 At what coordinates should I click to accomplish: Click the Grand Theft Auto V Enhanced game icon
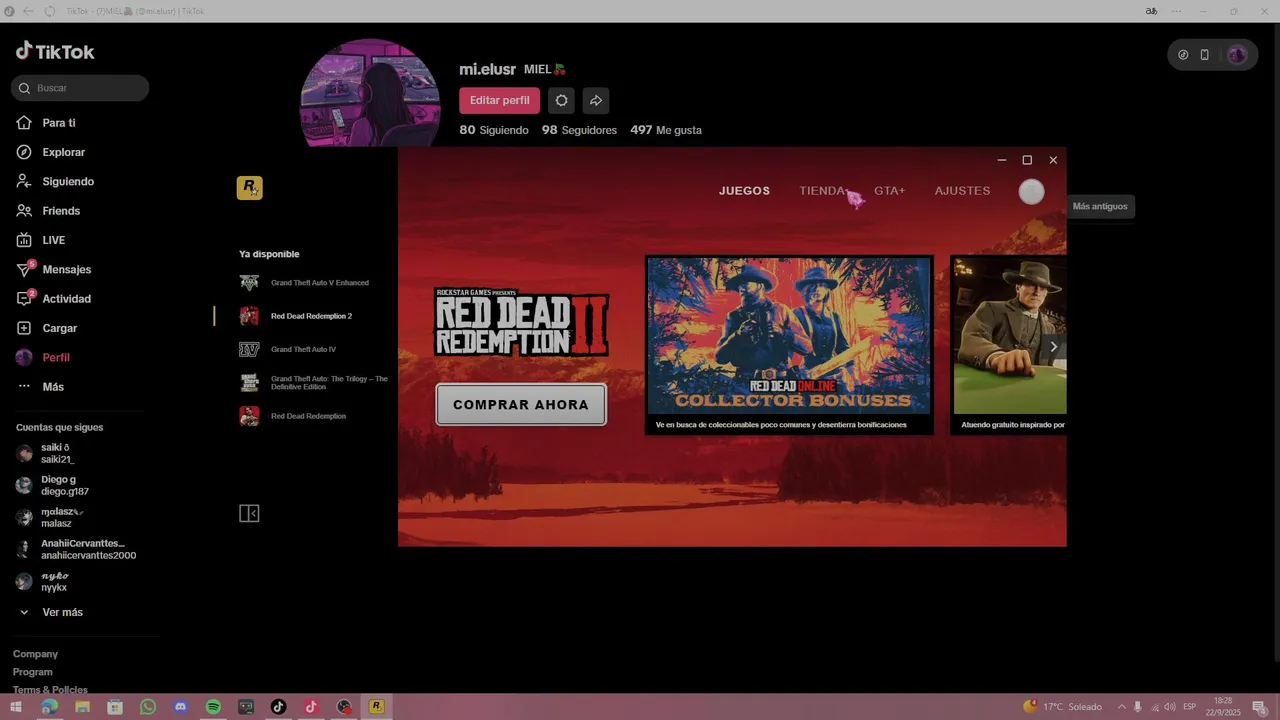[249, 283]
